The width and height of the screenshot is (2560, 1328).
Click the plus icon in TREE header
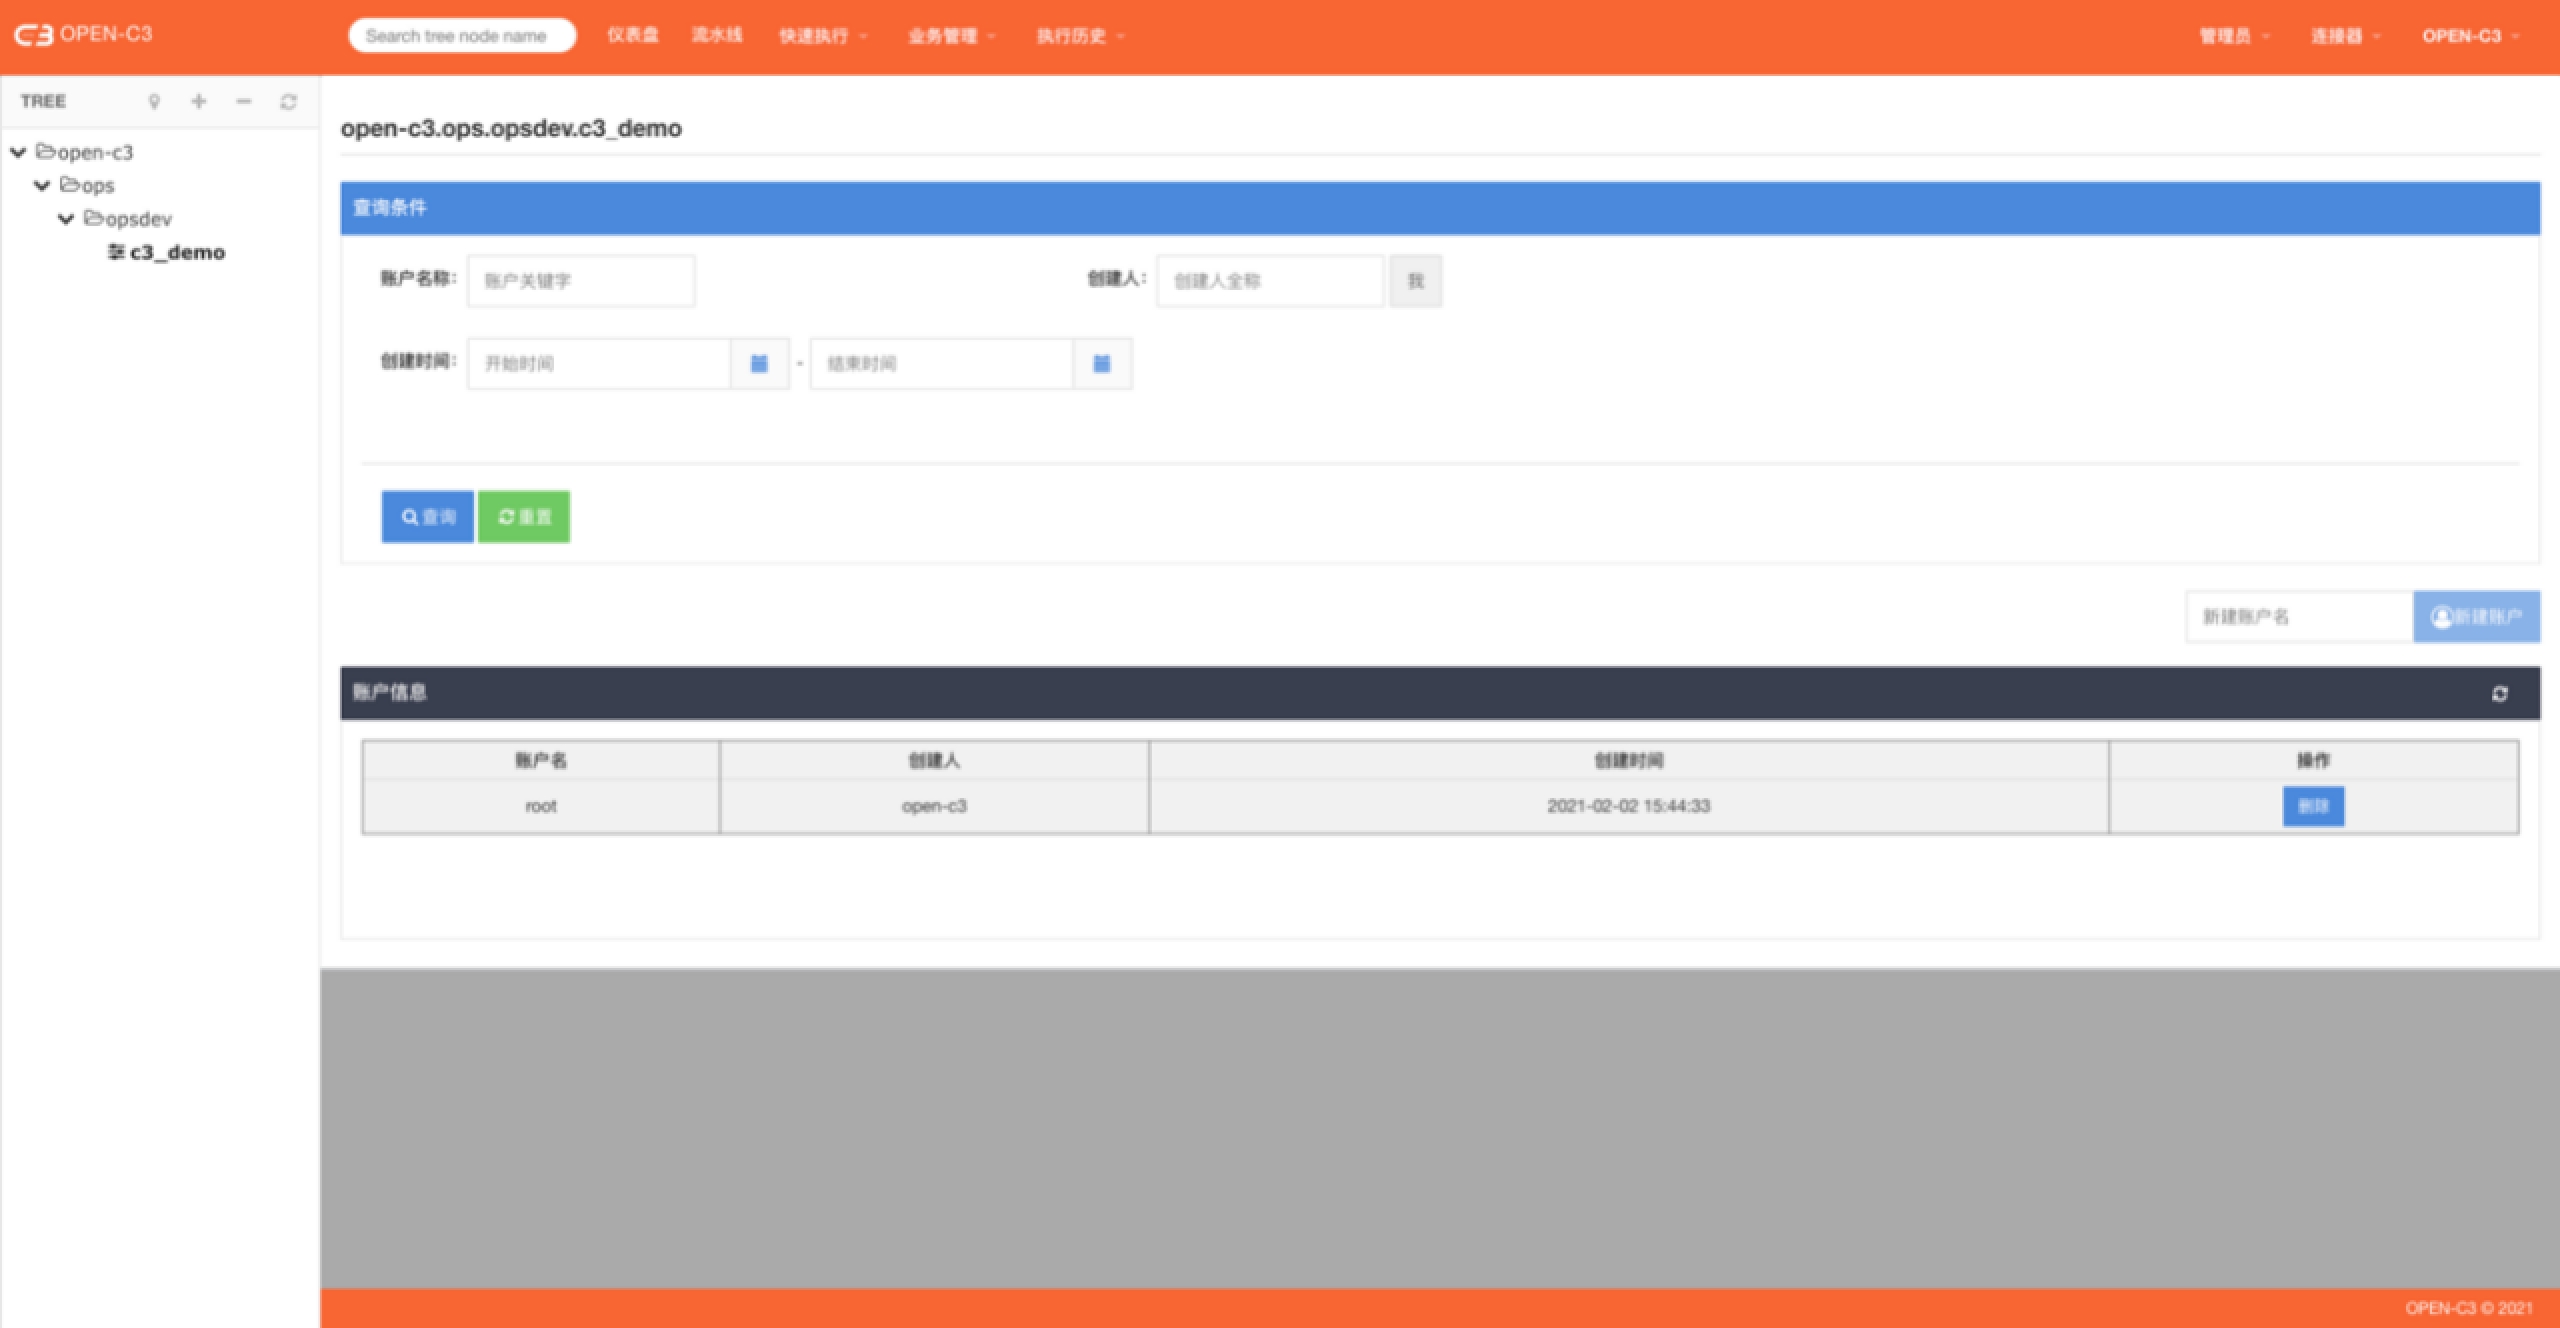click(x=199, y=101)
